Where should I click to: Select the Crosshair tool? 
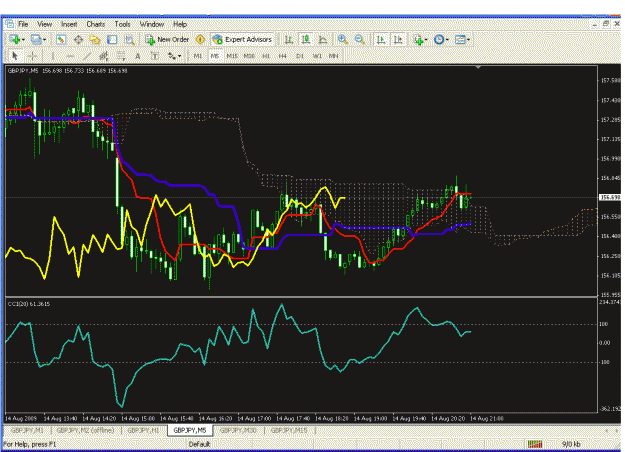[32, 56]
